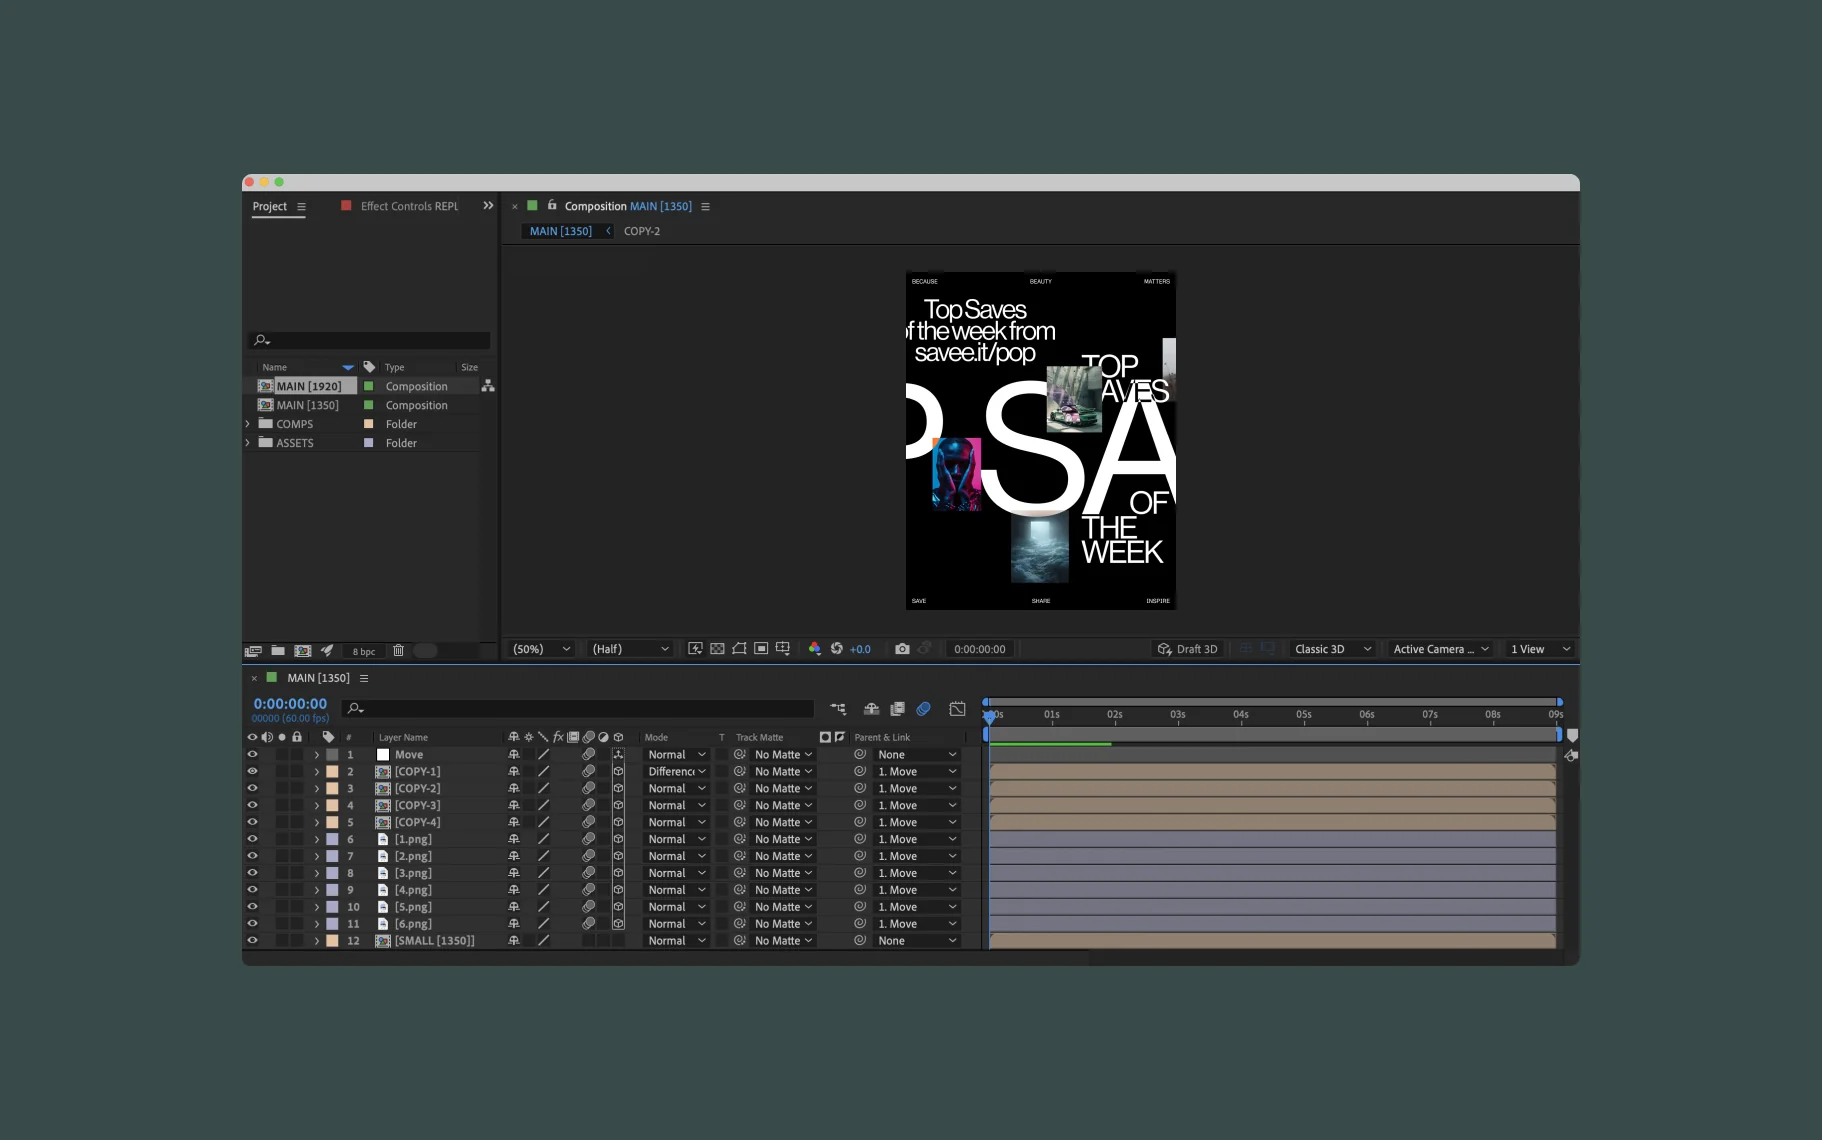Click the Project panel search field
The width and height of the screenshot is (1822, 1140).
(x=370, y=340)
